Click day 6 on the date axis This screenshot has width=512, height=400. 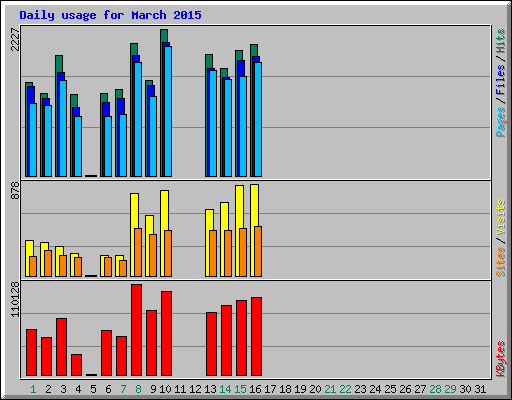coord(108,389)
